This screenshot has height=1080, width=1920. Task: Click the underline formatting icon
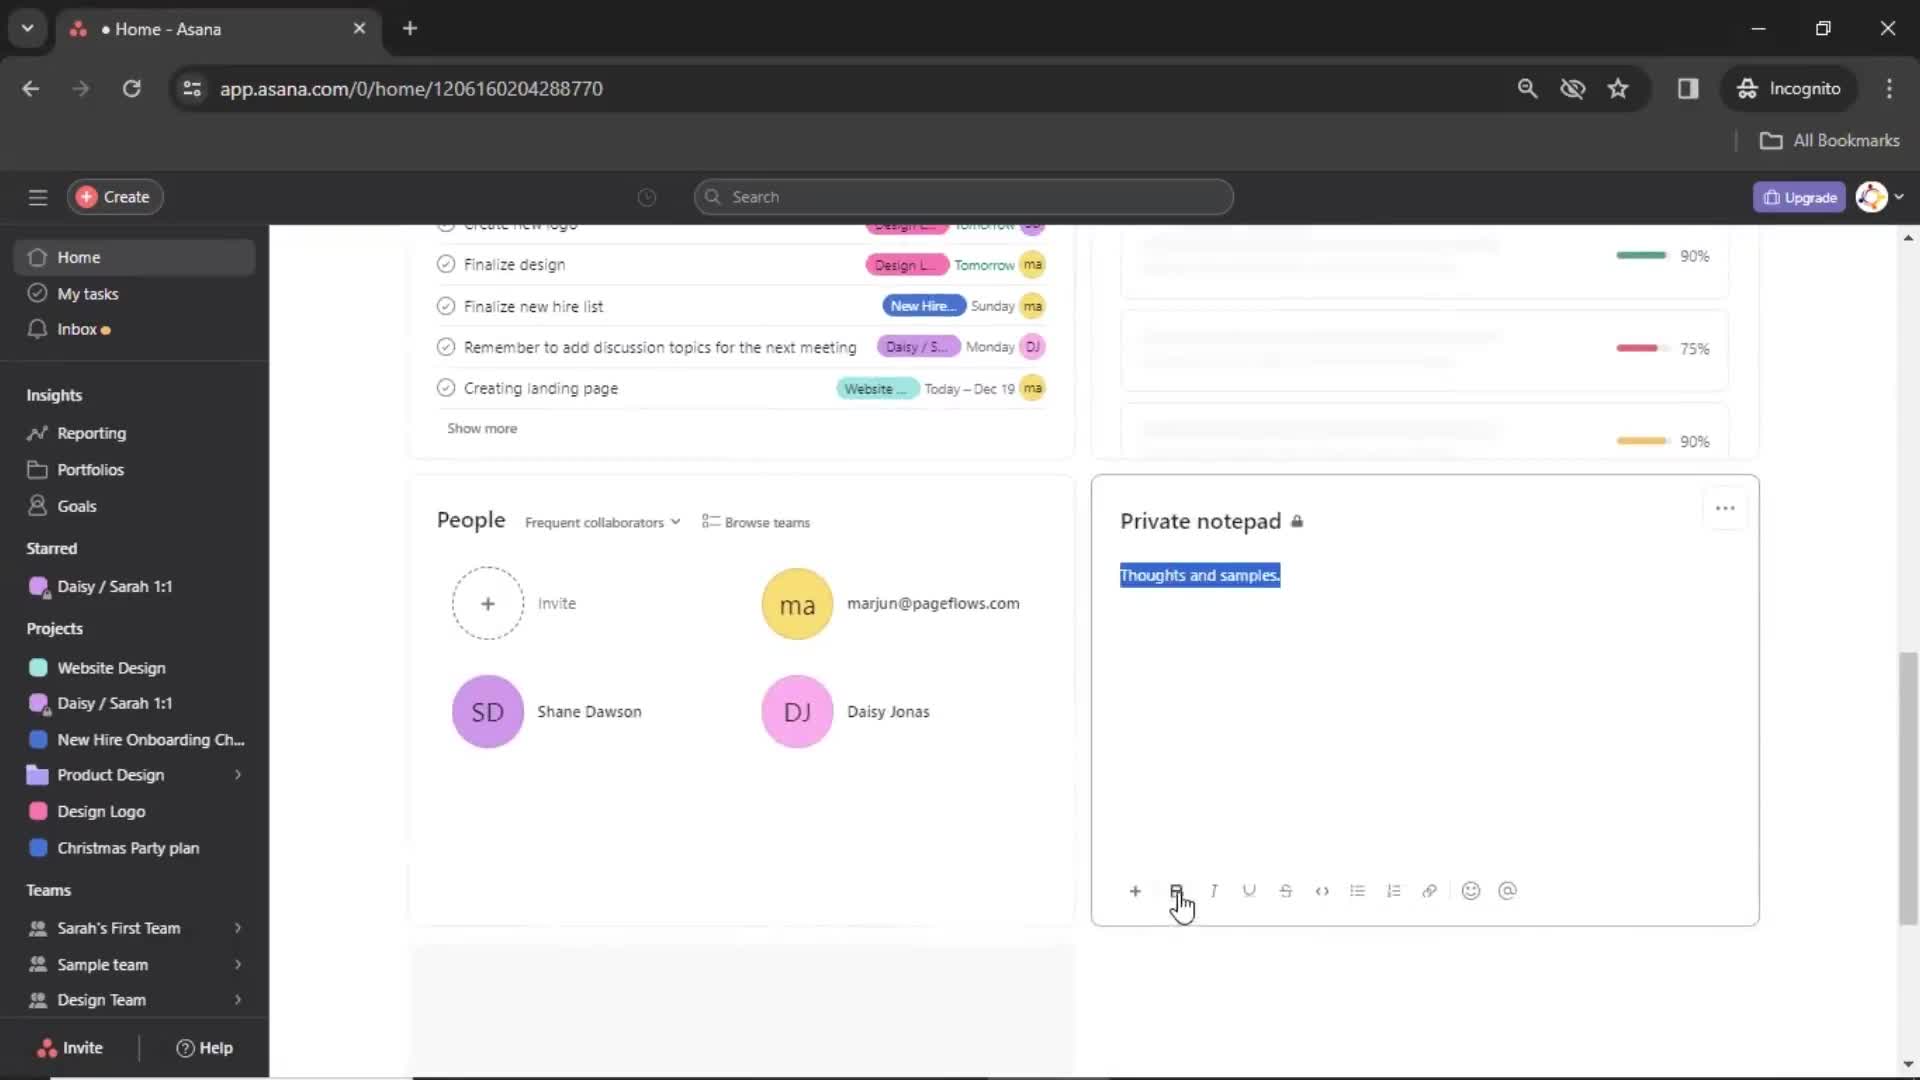tap(1247, 891)
